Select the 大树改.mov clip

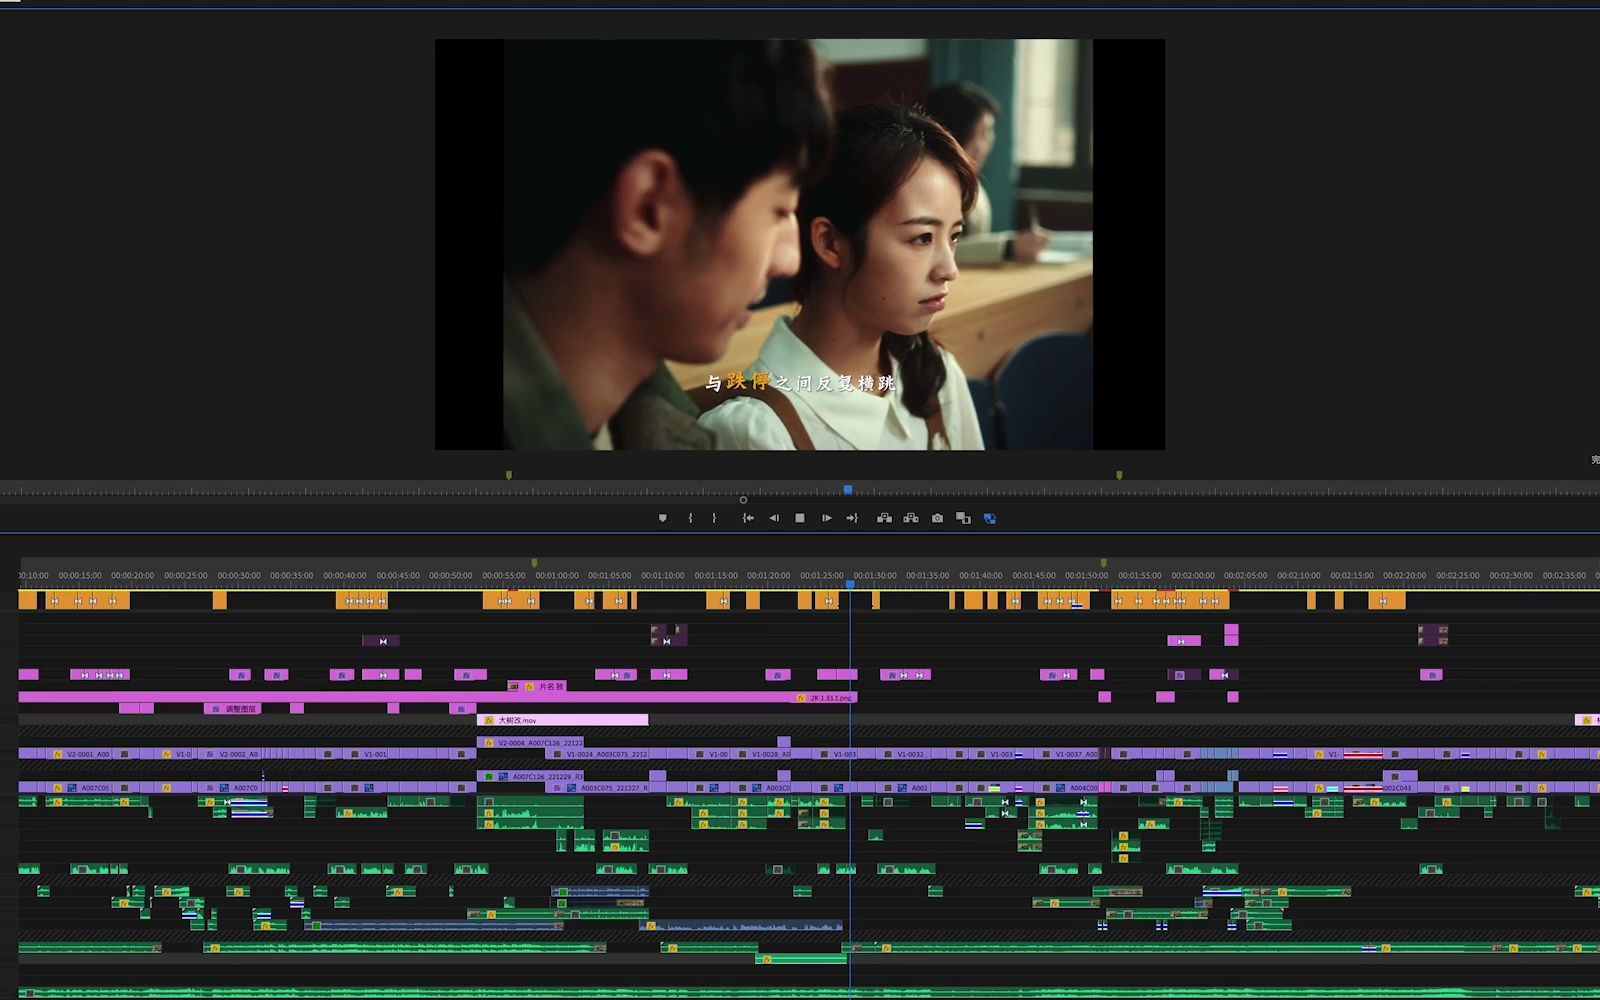point(563,720)
